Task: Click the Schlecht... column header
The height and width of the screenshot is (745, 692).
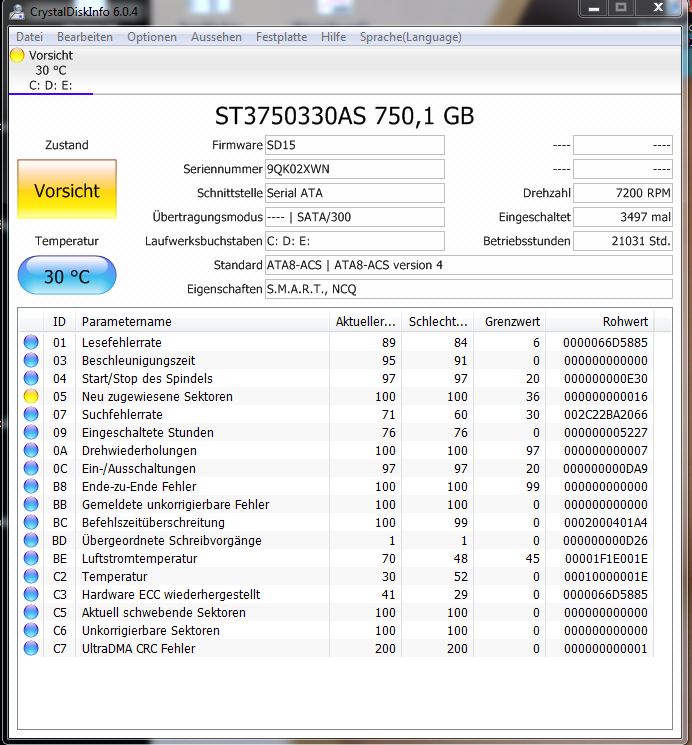Action: [438, 322]
